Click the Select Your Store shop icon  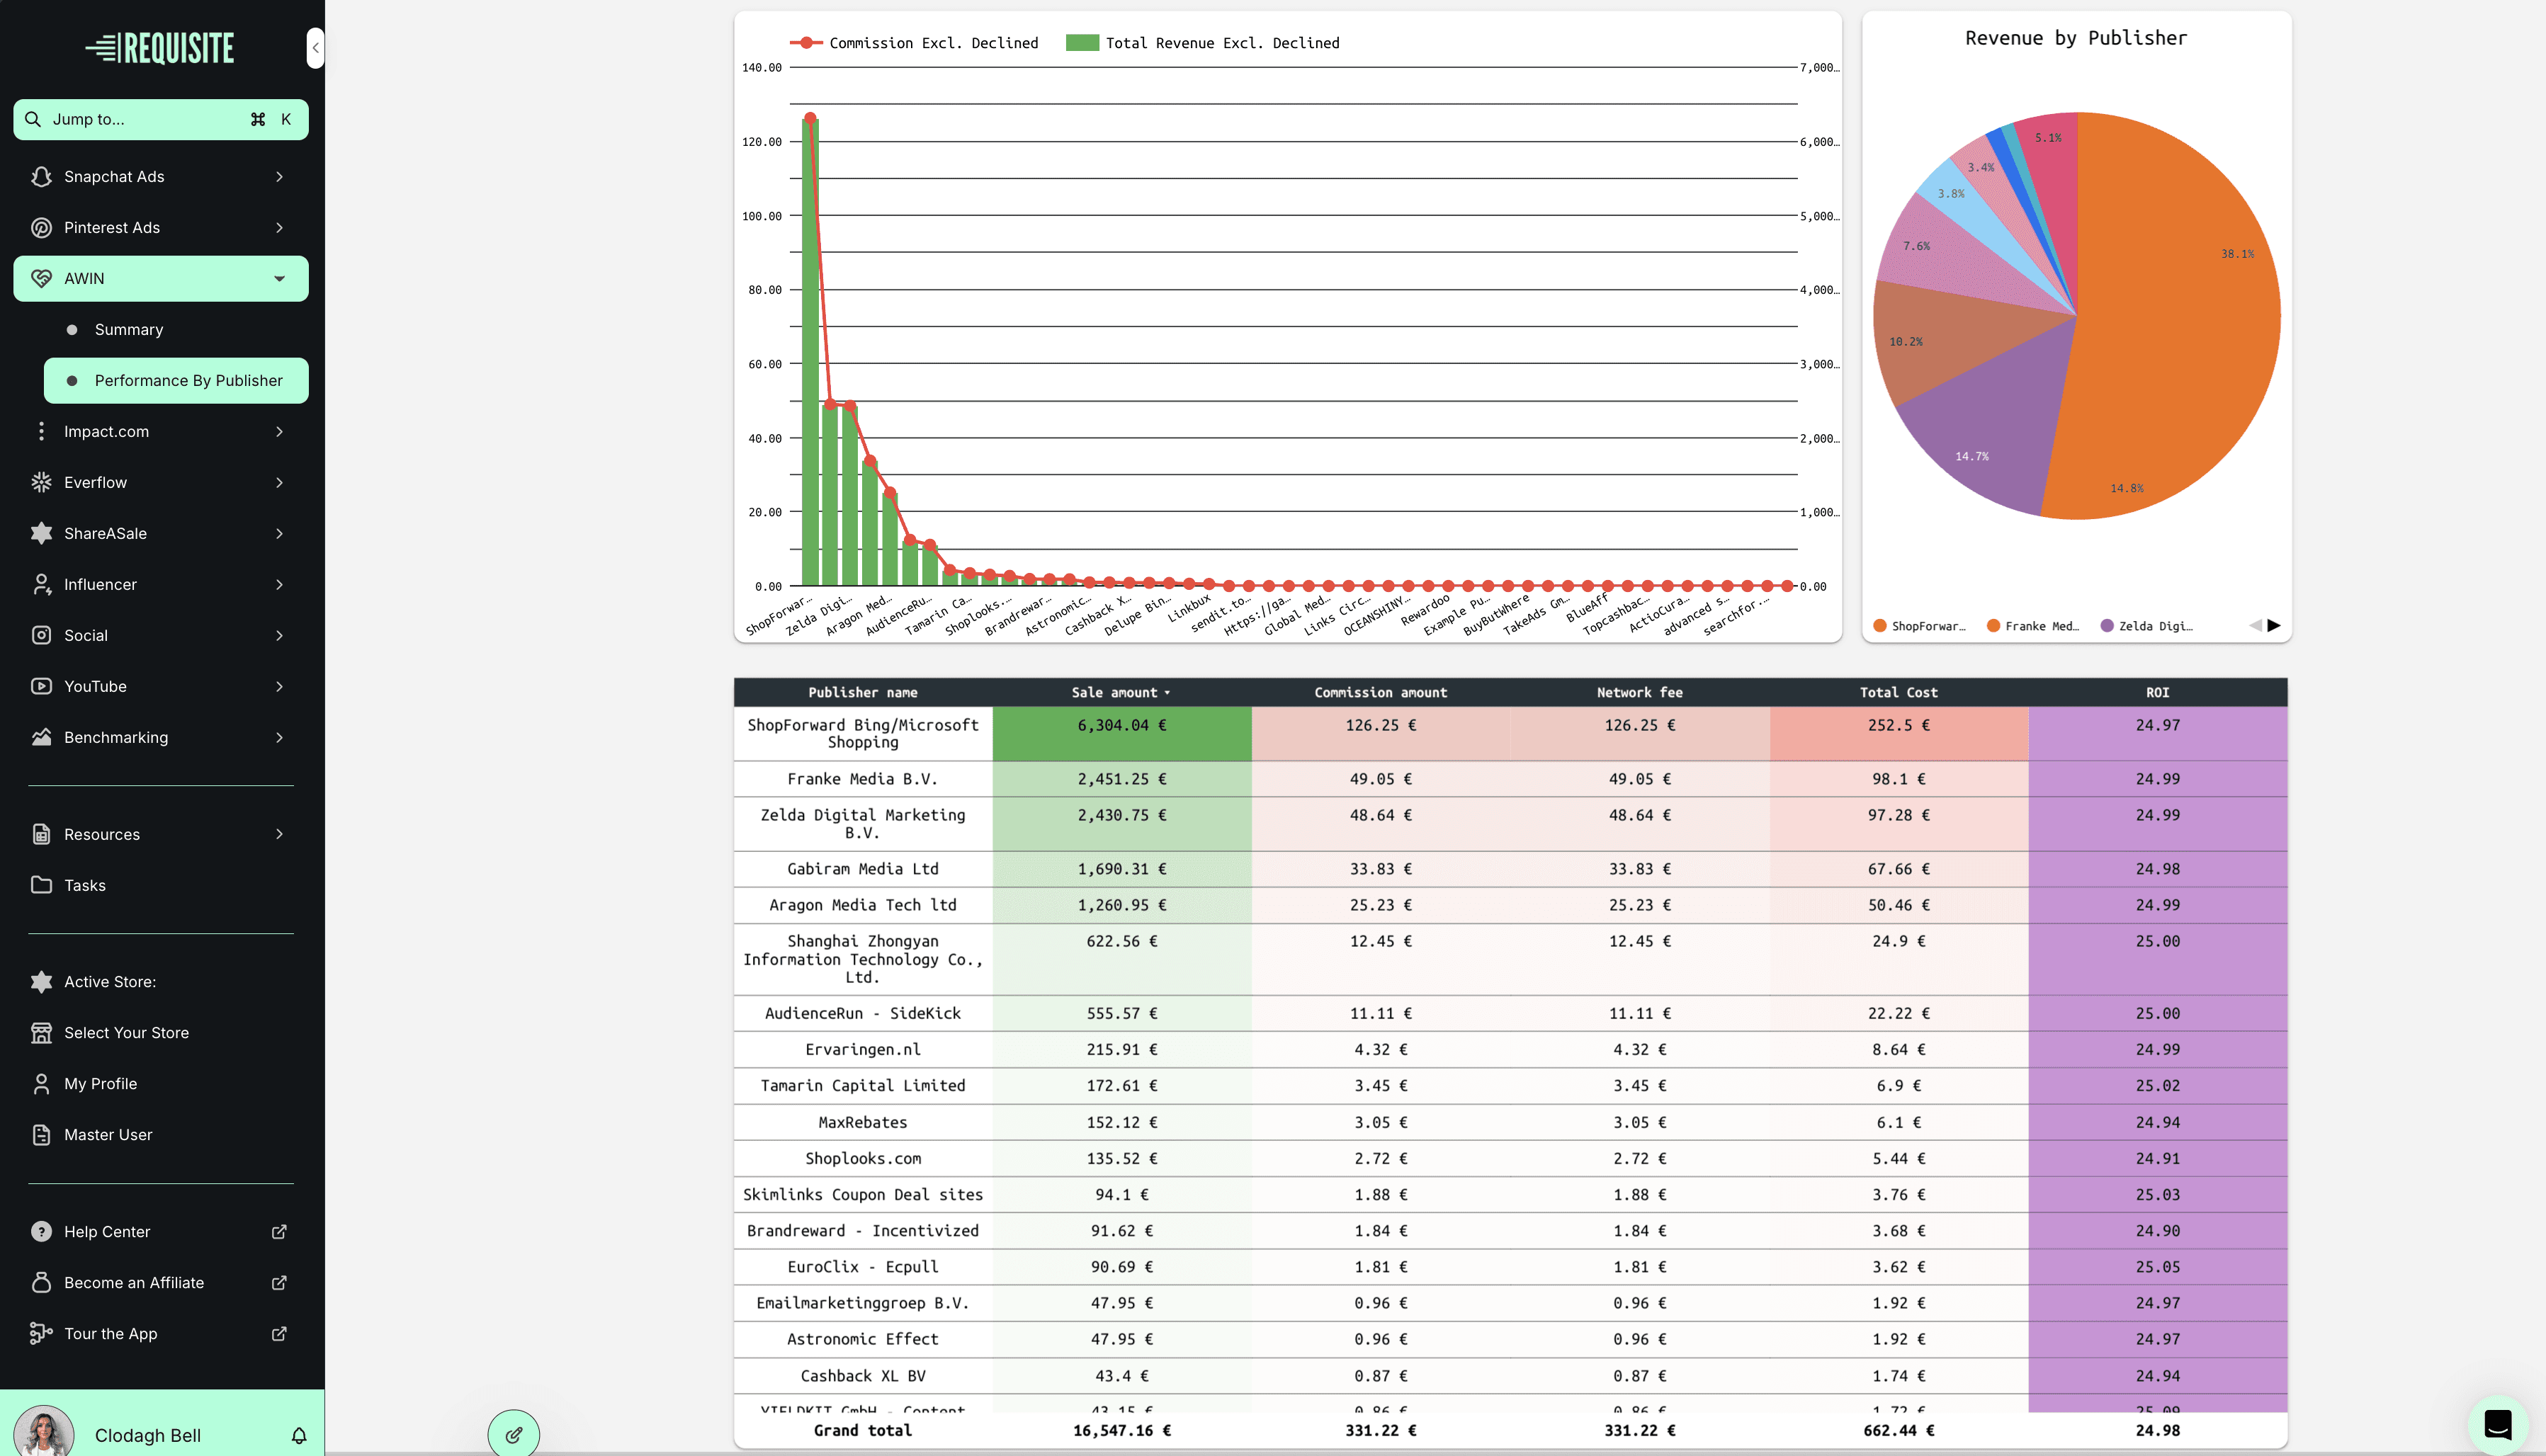(x=41, y=1032)
